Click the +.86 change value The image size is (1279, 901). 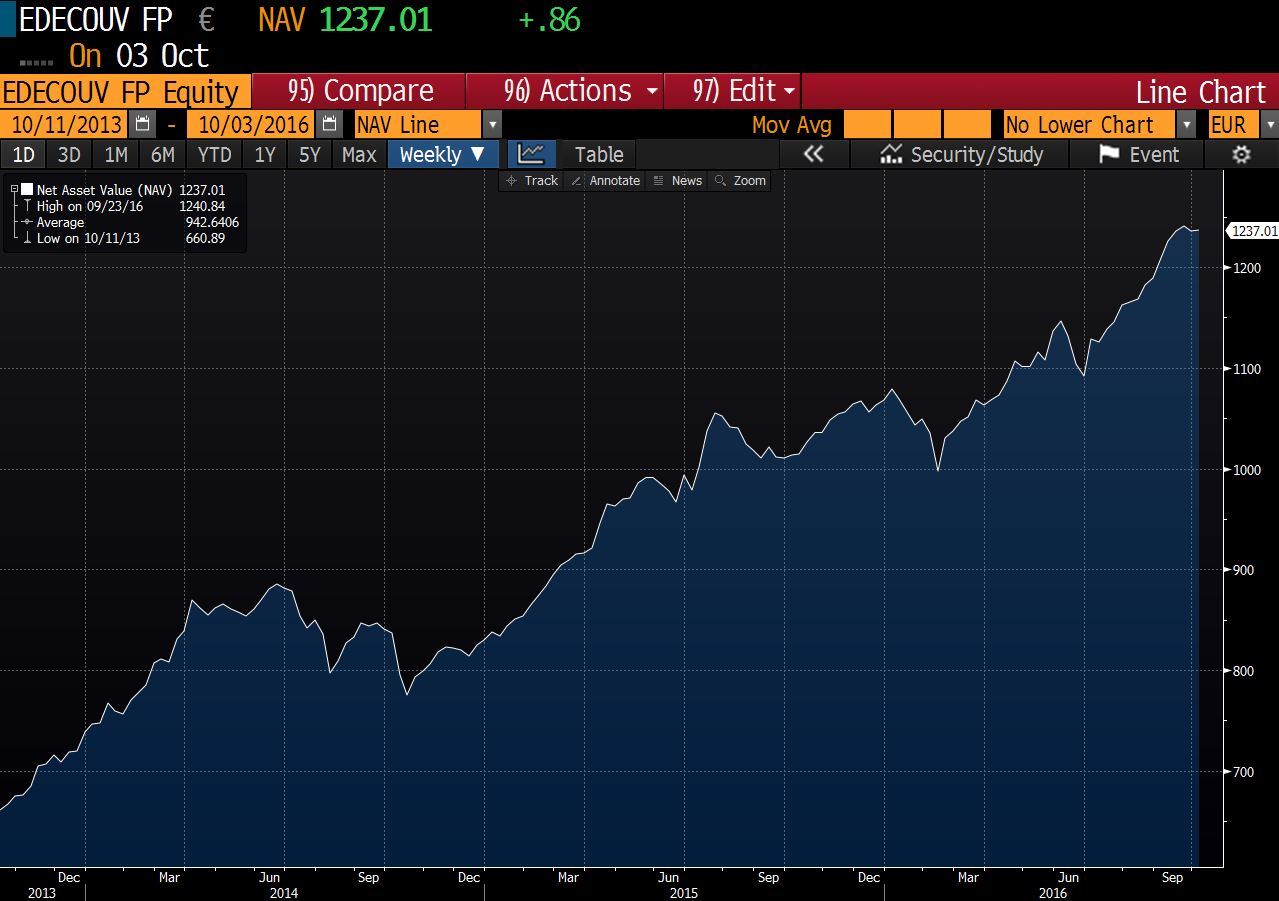[550, 20]
